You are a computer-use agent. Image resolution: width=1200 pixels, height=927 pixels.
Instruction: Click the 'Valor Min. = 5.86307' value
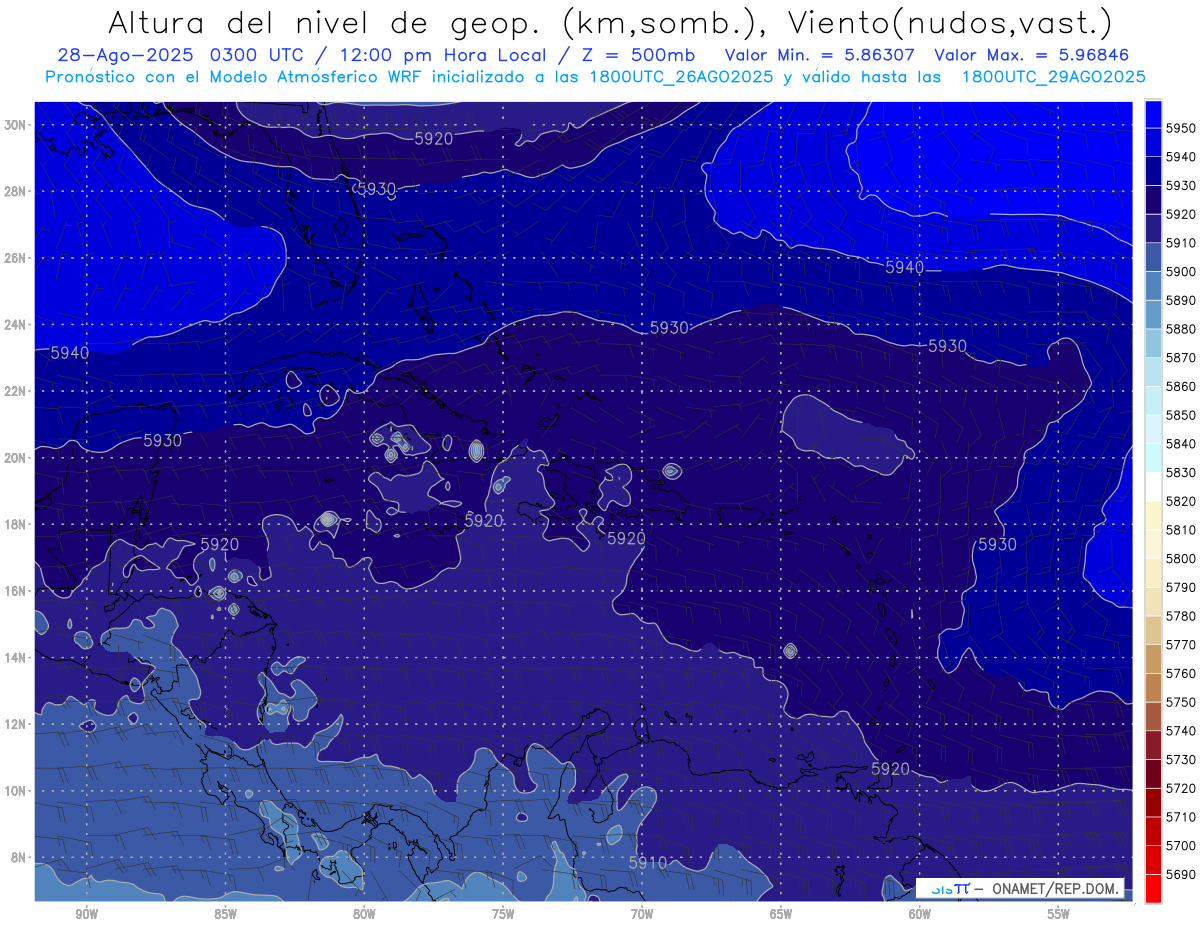[x=819, y=55]
